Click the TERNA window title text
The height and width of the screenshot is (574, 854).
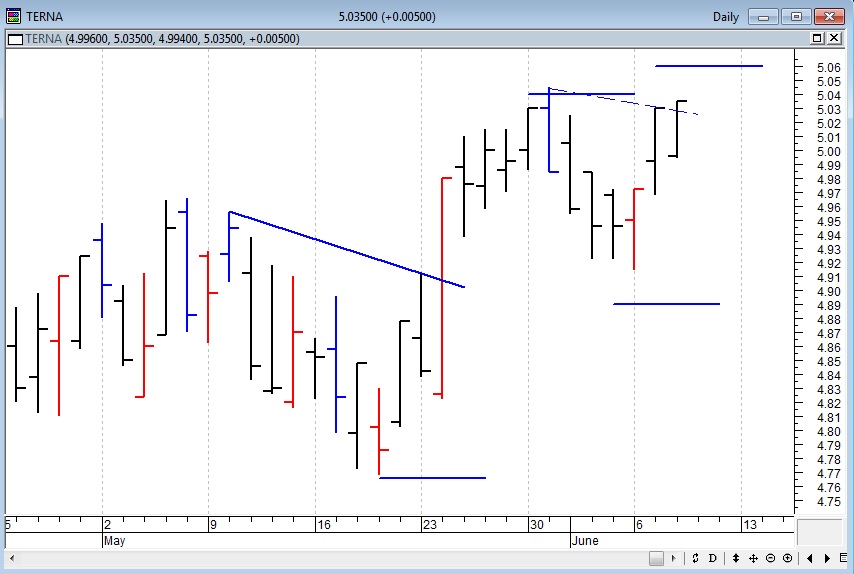[44, 17]
